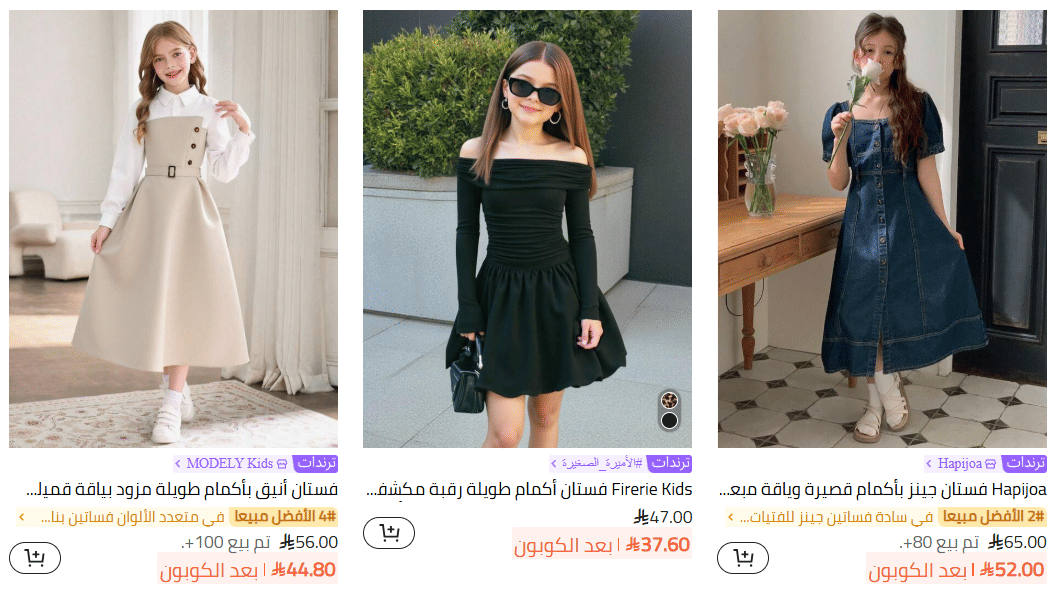Add the black Firerie Kids dress to cart
The image size is (1058, 609).
(x=389, y=533)
